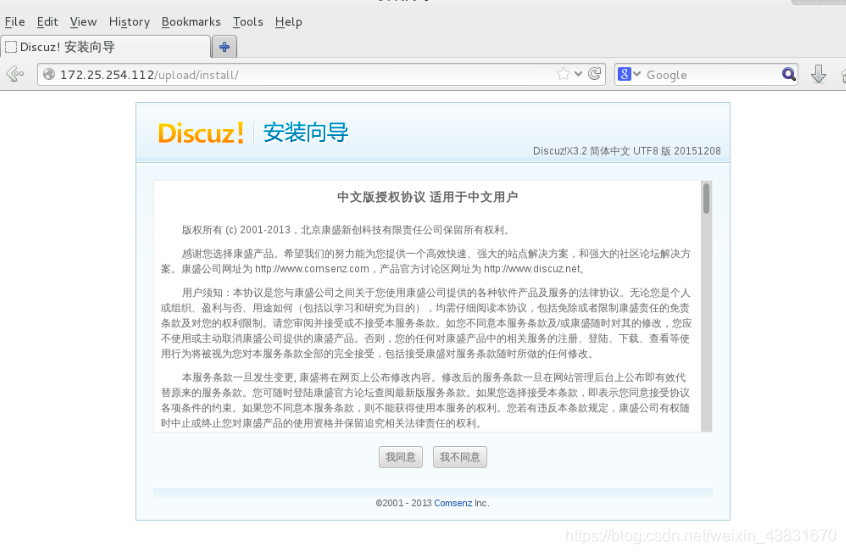Click the search magnifier icon
Screen dimensions: 846x554
(789, 74)
